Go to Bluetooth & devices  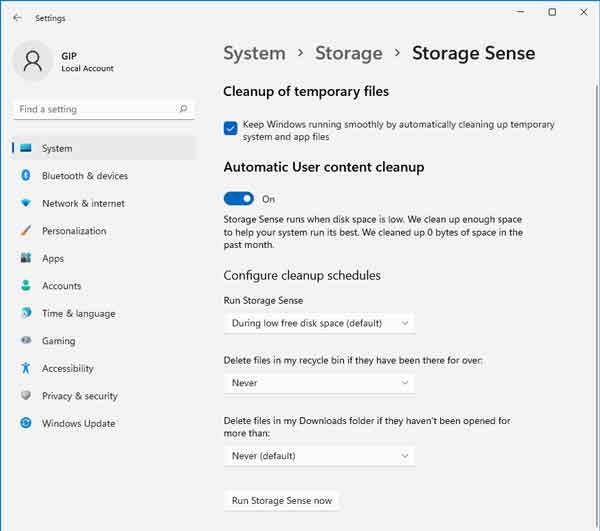[x=104, y=176]
